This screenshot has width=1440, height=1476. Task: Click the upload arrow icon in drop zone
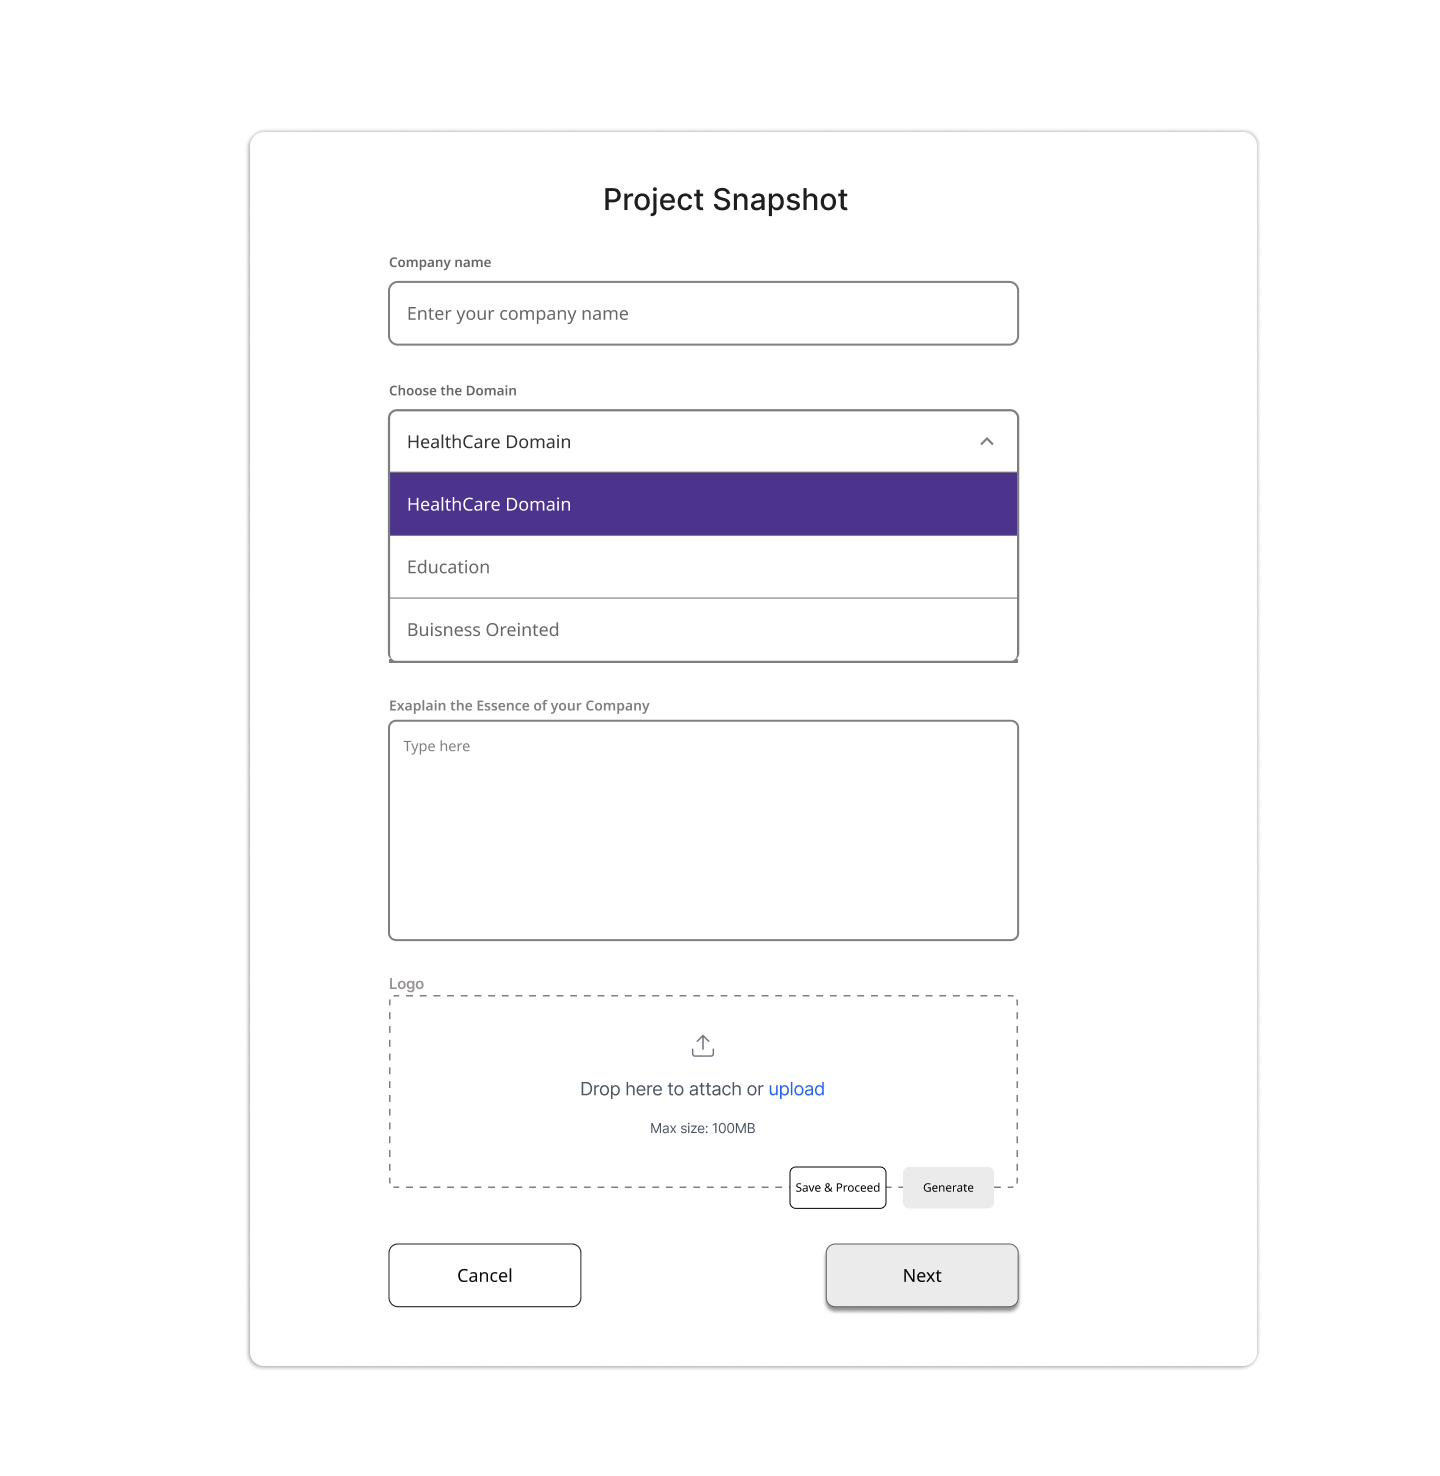(x=703, y=1046)
